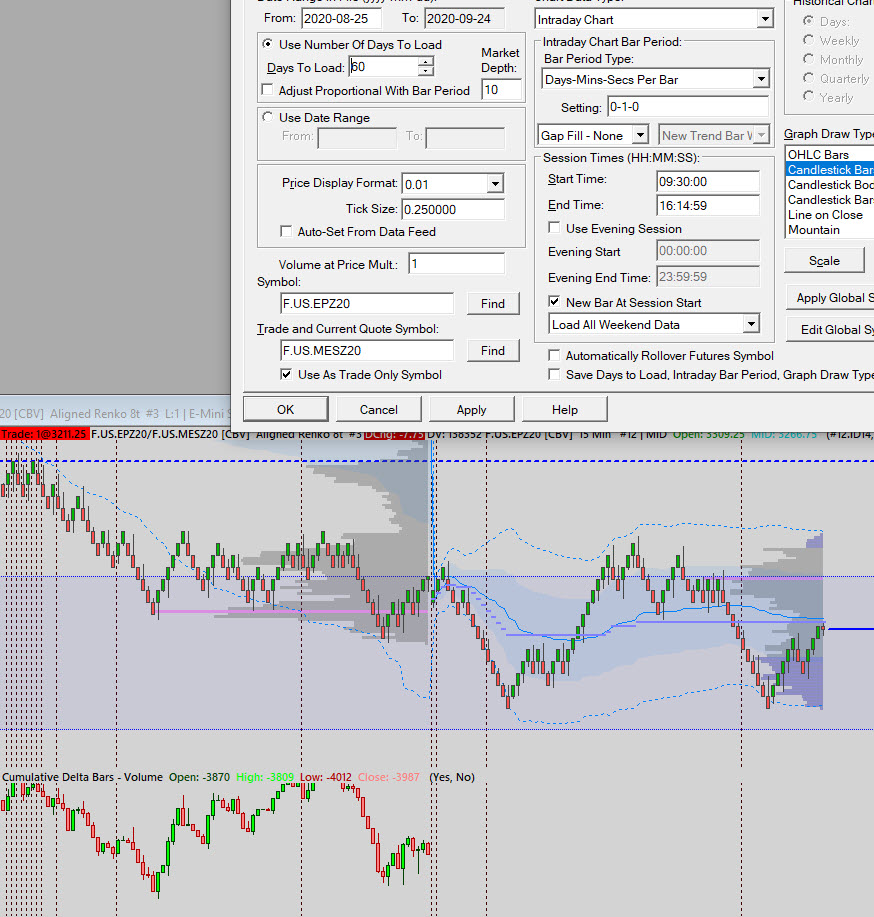The width and height of the screenshot is (874, 917).
Task: Expand the Gap Fill - None dropdown
Action: [x=639, y=135]
